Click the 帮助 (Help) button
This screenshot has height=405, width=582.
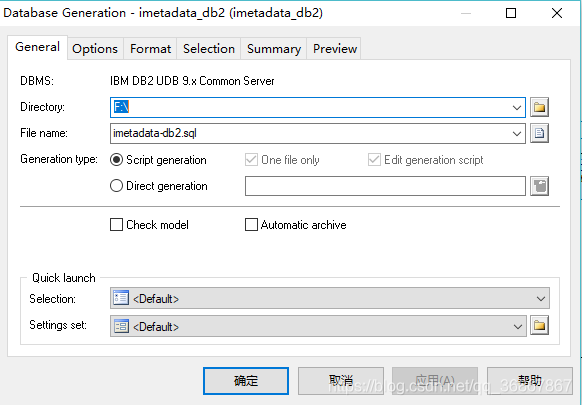[530, 380]
